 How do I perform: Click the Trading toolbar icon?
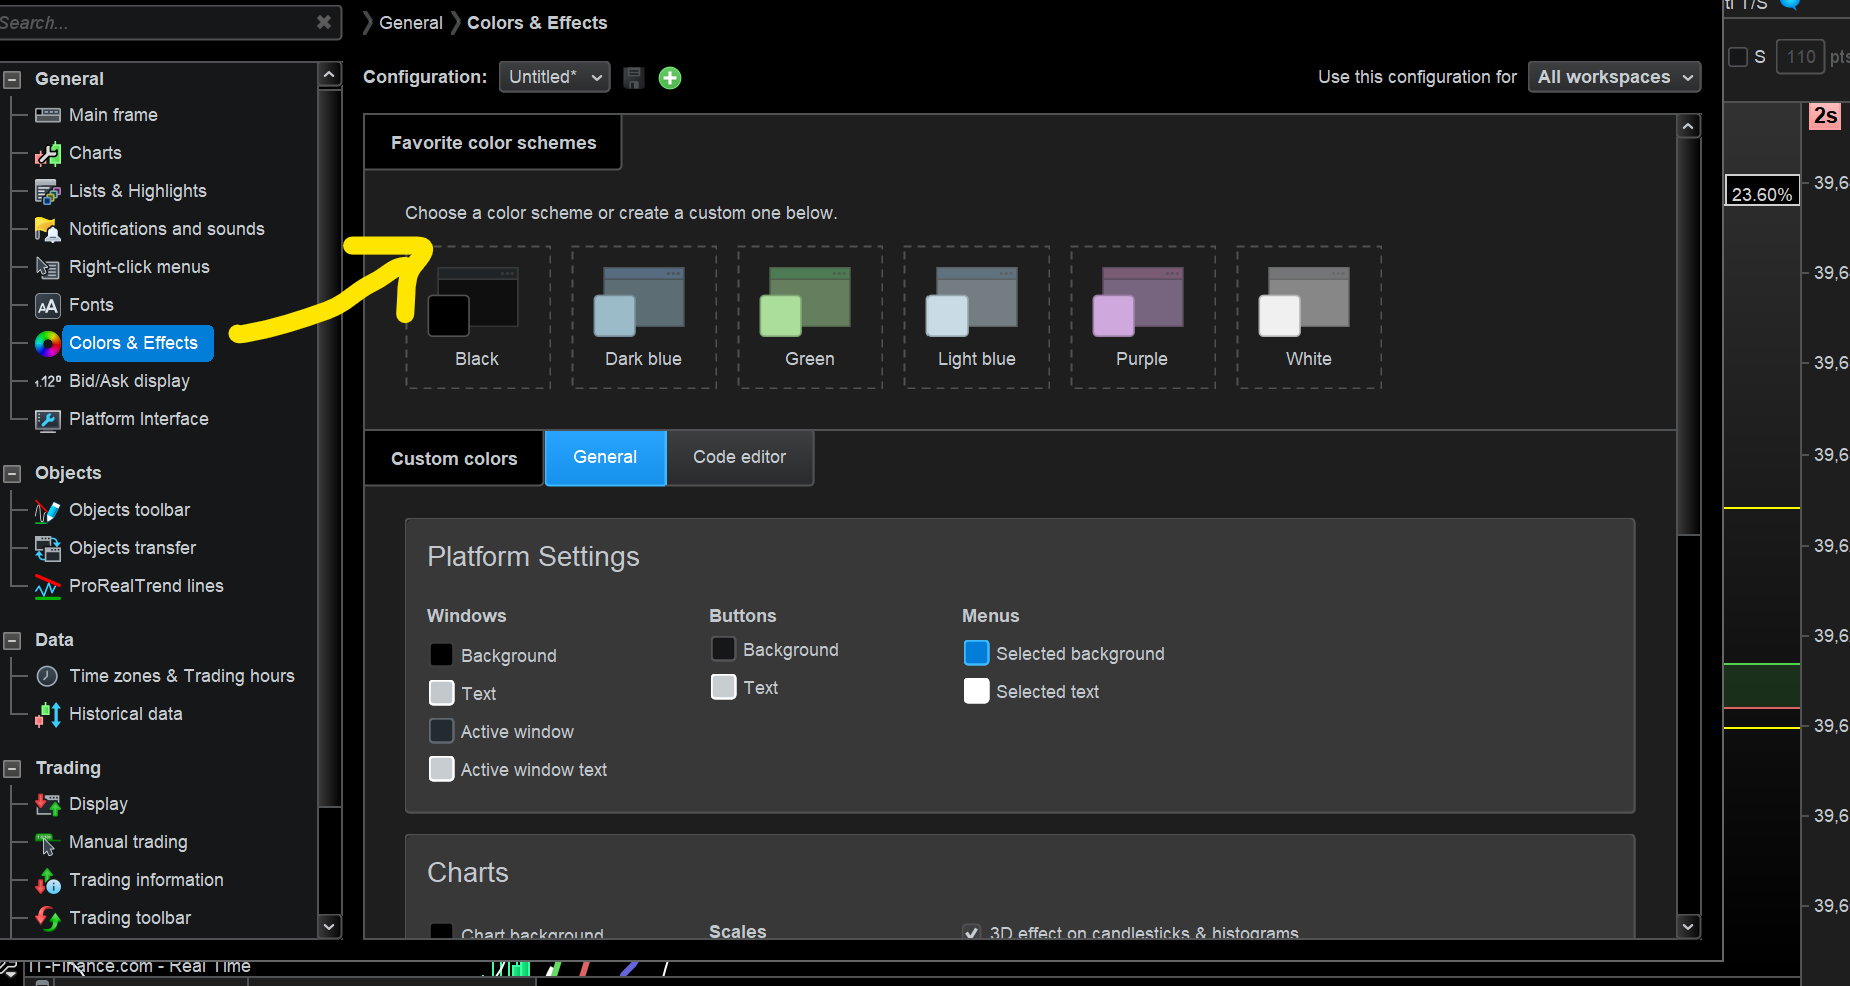pyautogui.click(x=47, y=918)
